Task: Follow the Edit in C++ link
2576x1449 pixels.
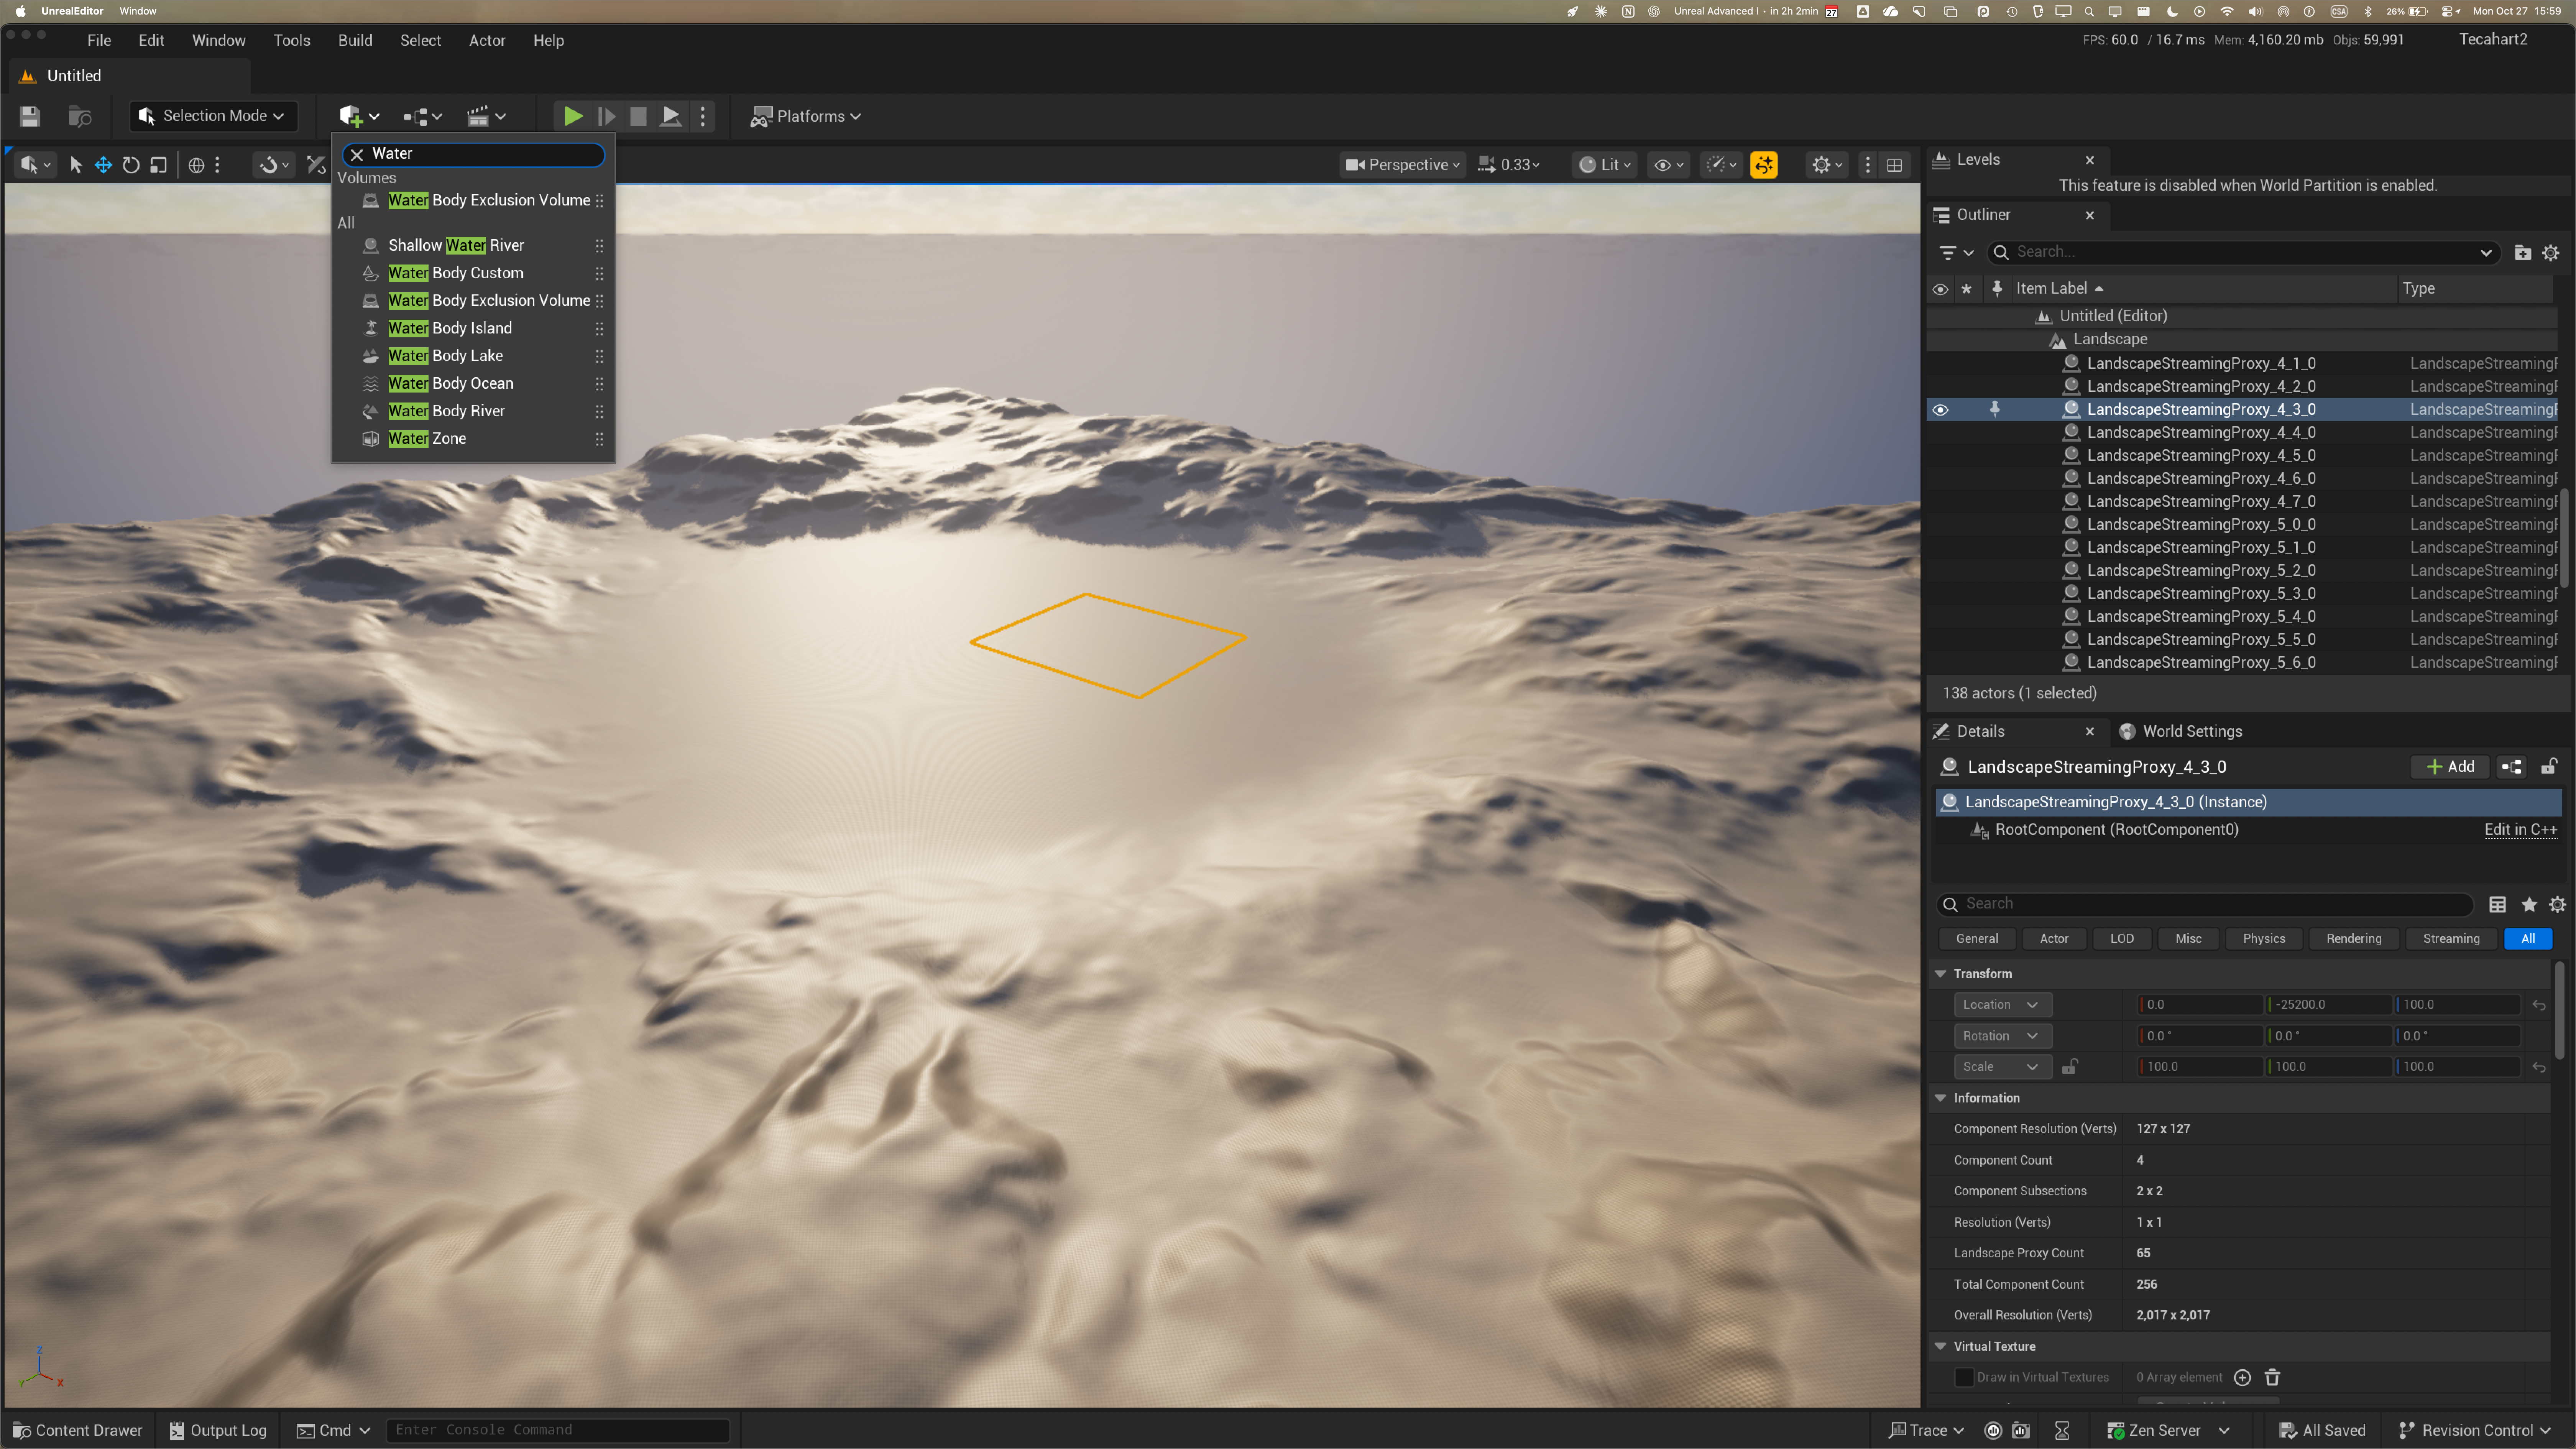Action: [2520, 830]
